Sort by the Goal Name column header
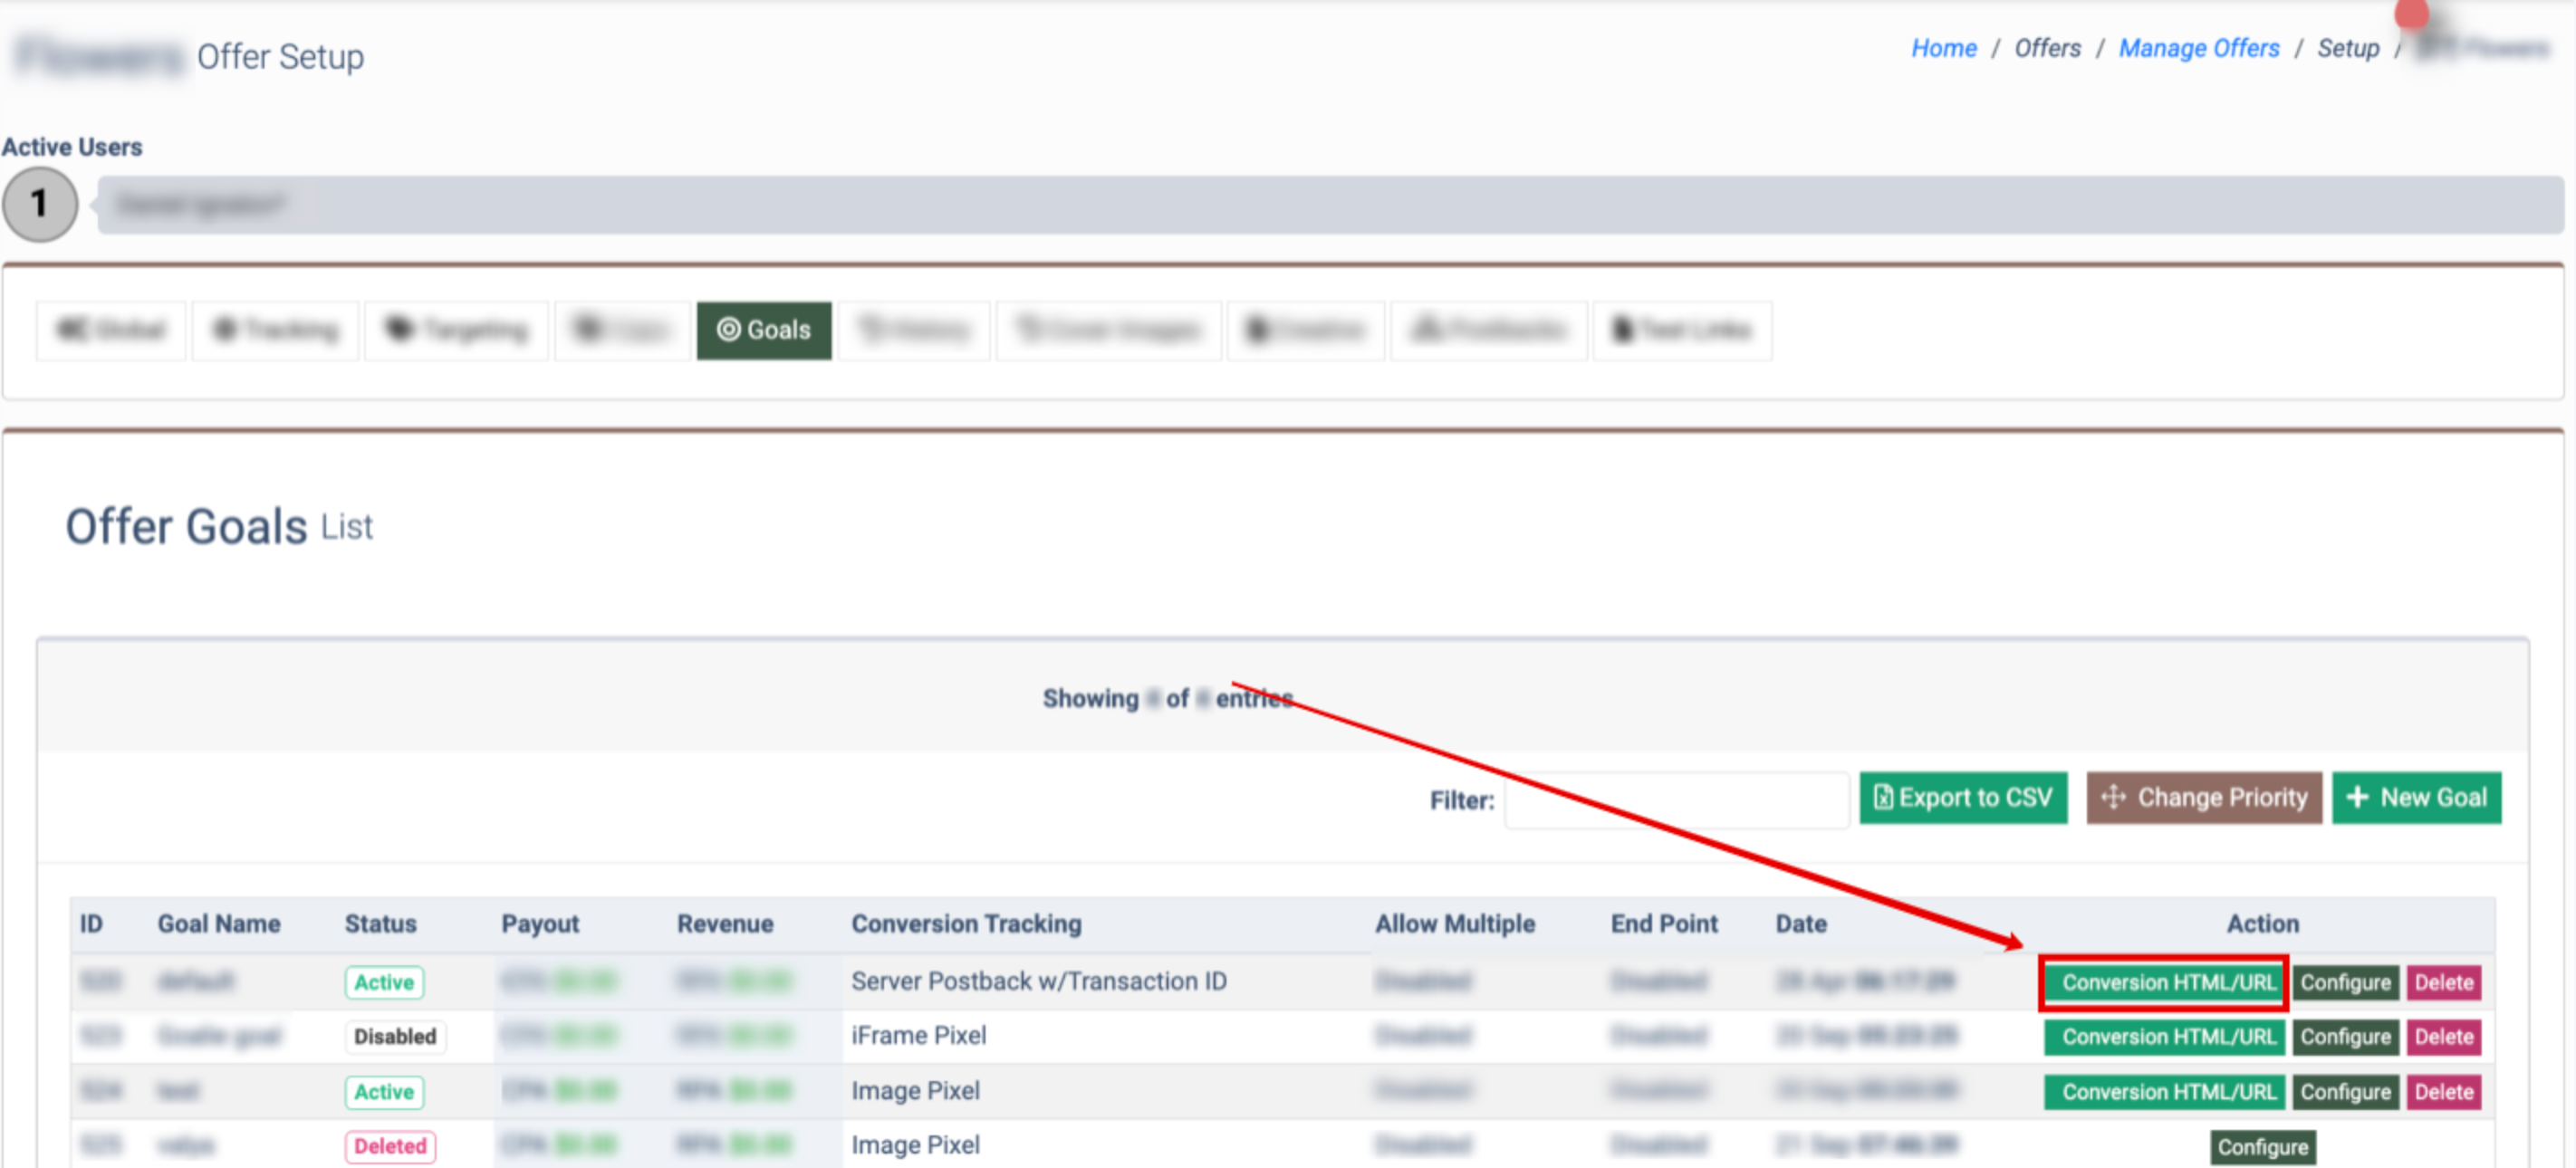The width and height of the screenshot is (2576, 1168). 218,923
